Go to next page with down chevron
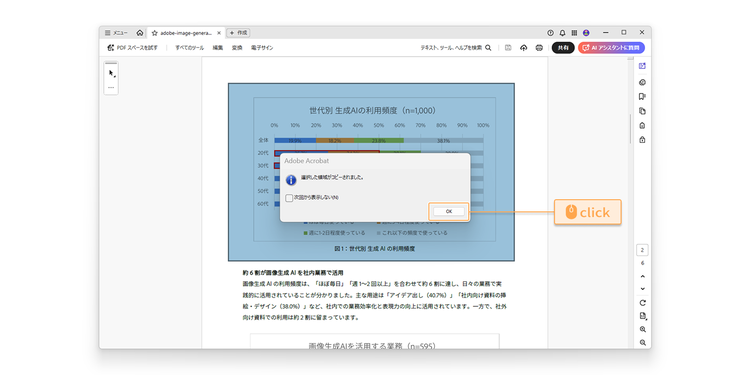 pyautogui.click(x=642, y=288)
